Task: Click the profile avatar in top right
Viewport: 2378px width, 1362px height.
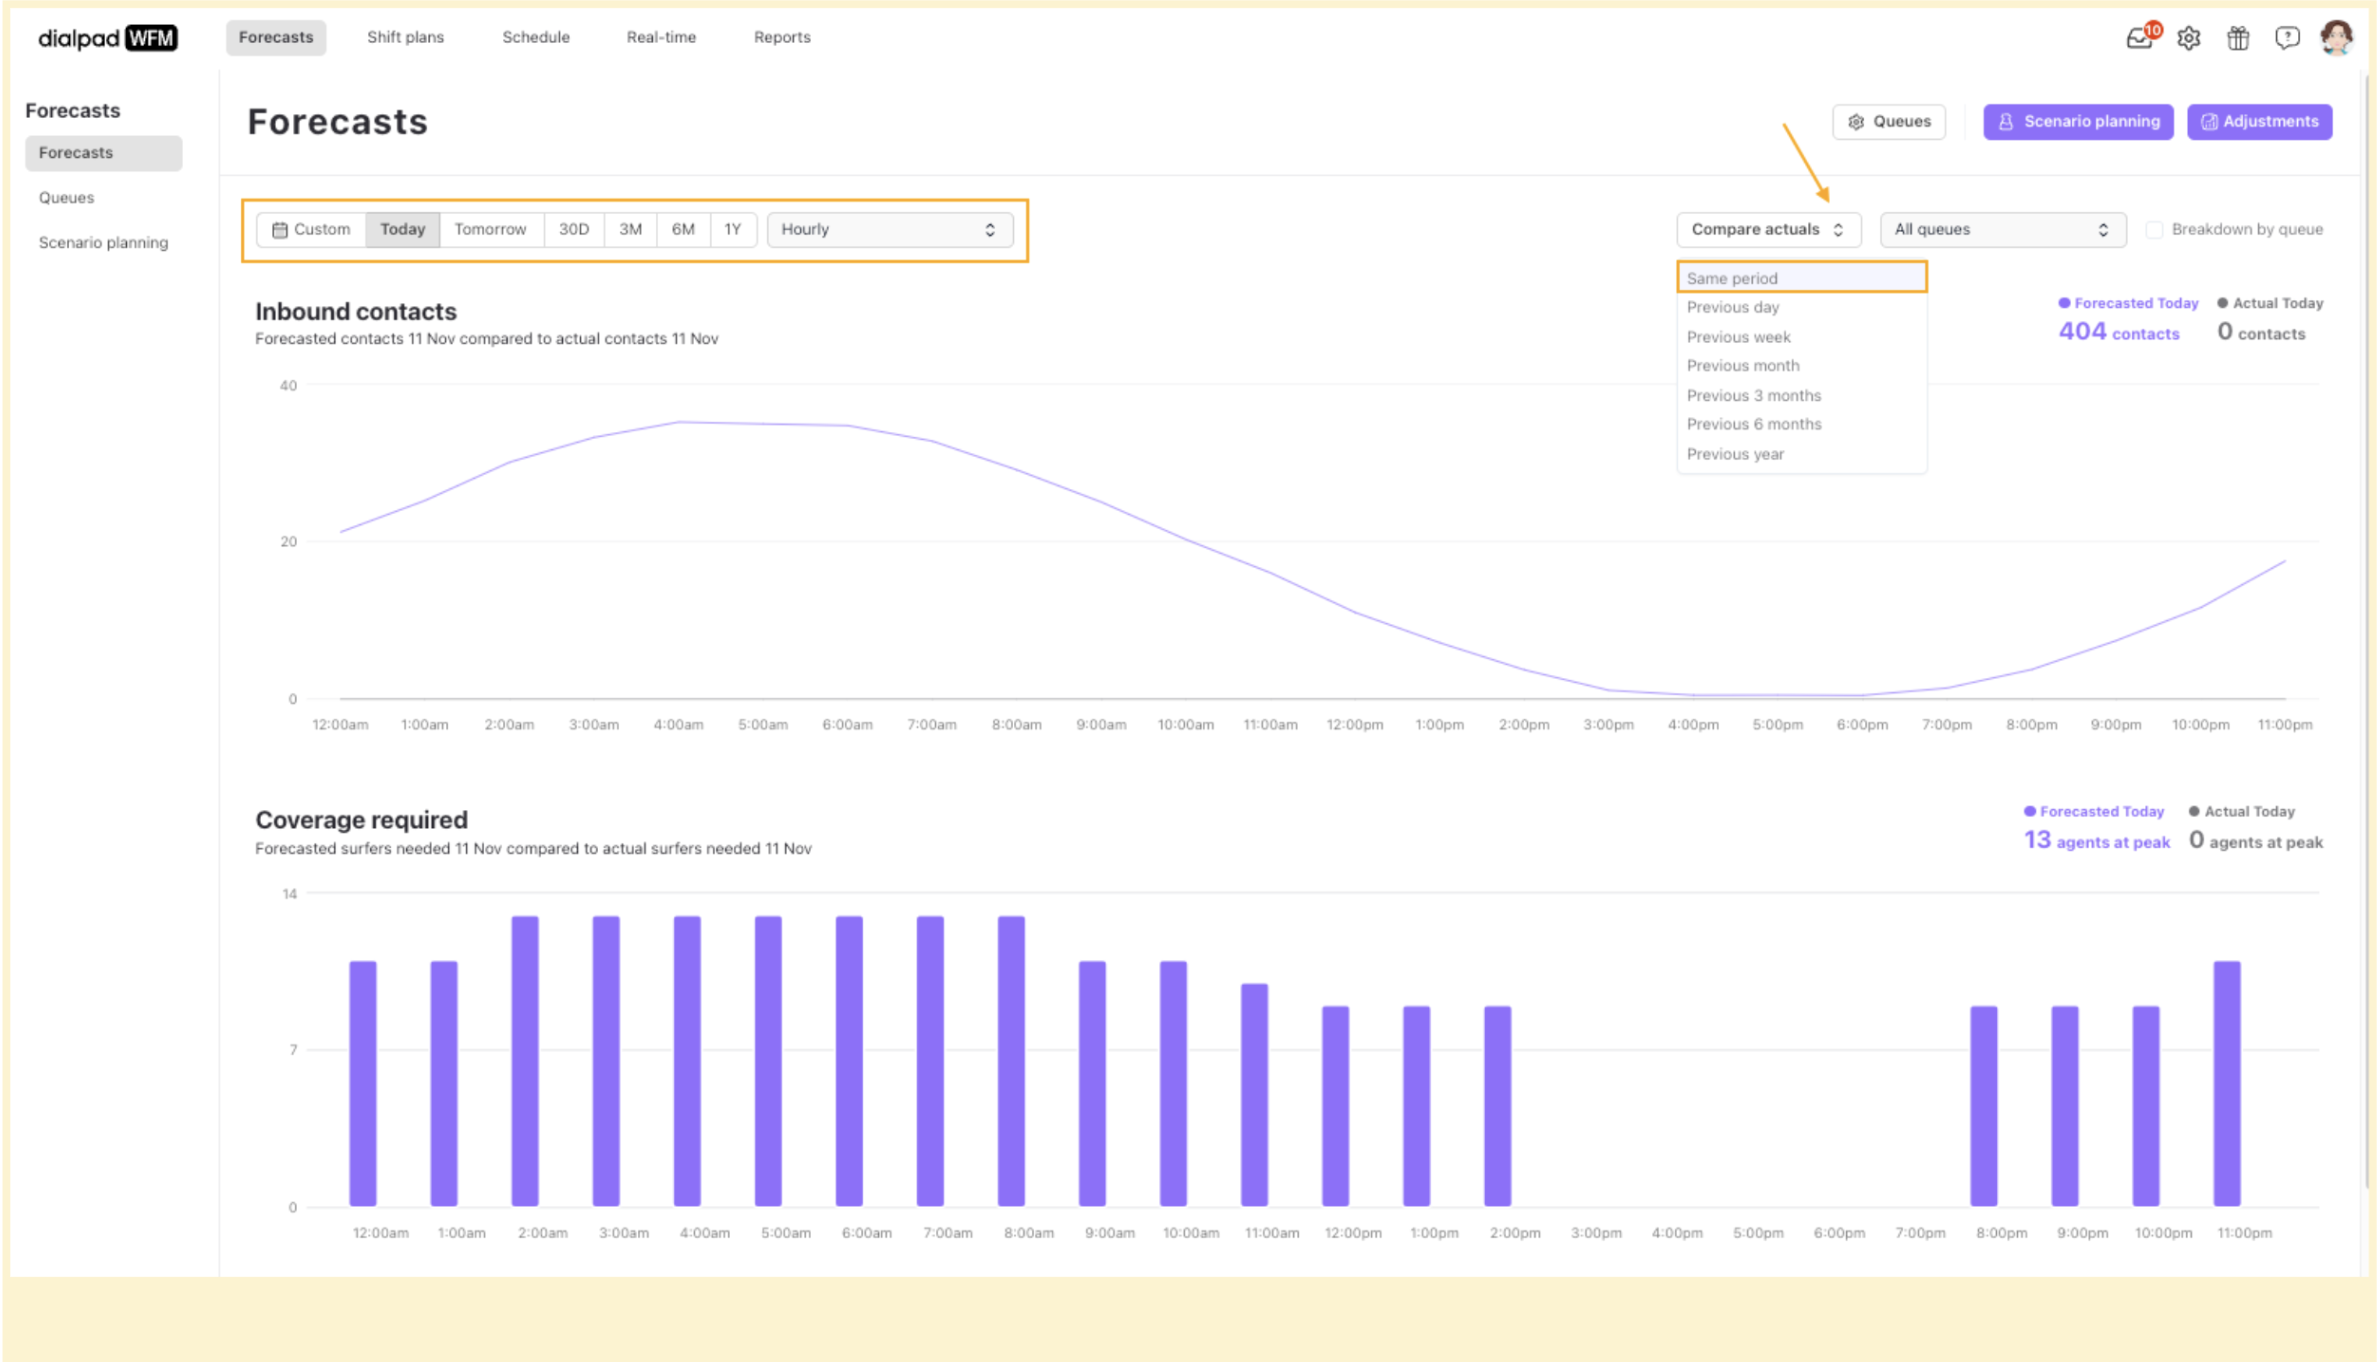Action: (x=2337, y=38)
